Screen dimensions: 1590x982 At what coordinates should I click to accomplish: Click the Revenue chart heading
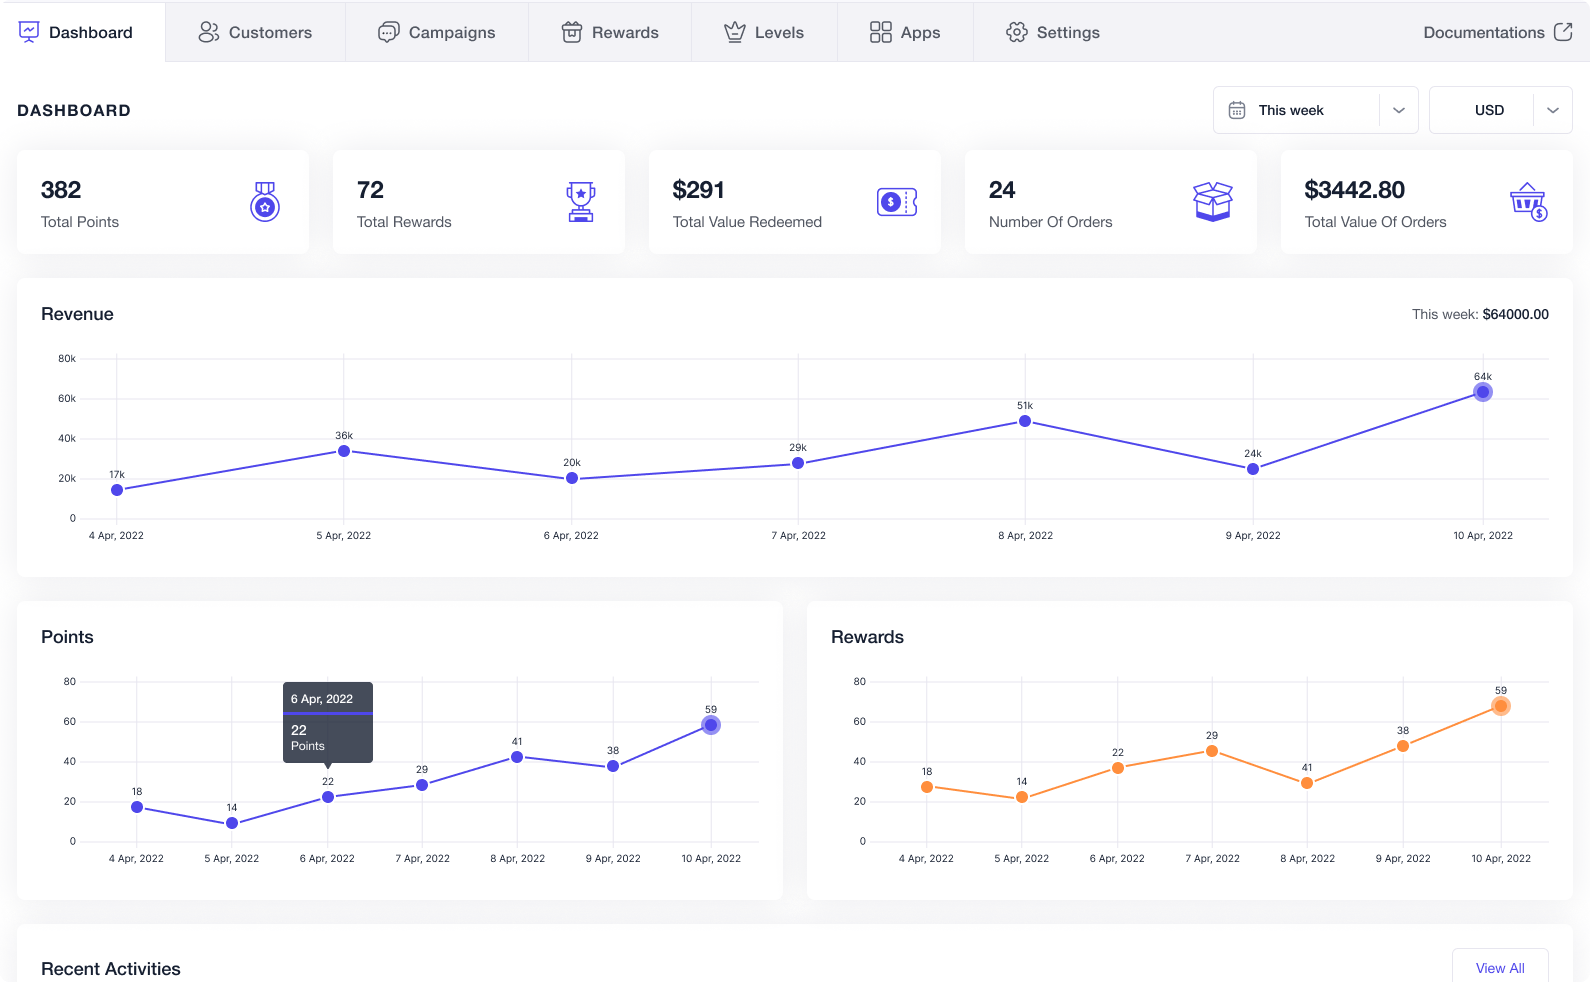coord(77,314)
